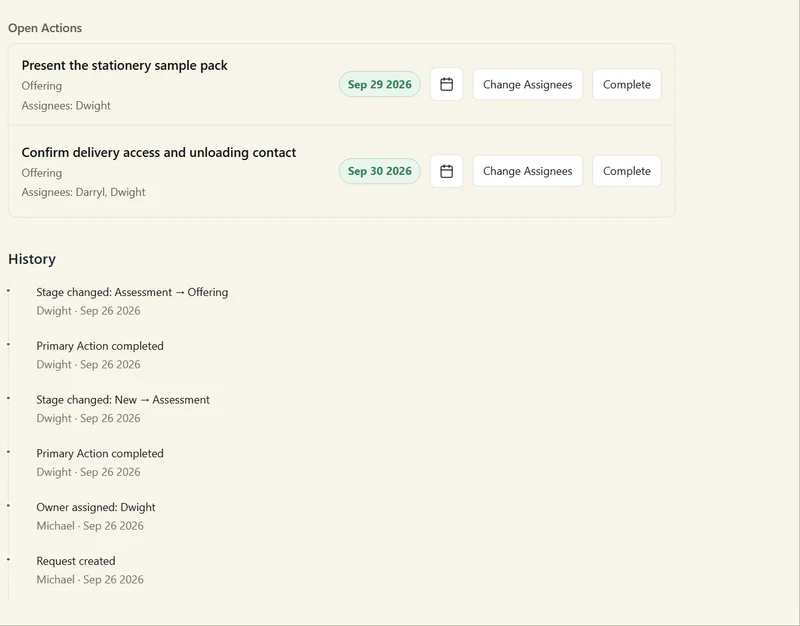Complete the stationery sample pack action
The image size is (800, 626).
click(627, 84)
